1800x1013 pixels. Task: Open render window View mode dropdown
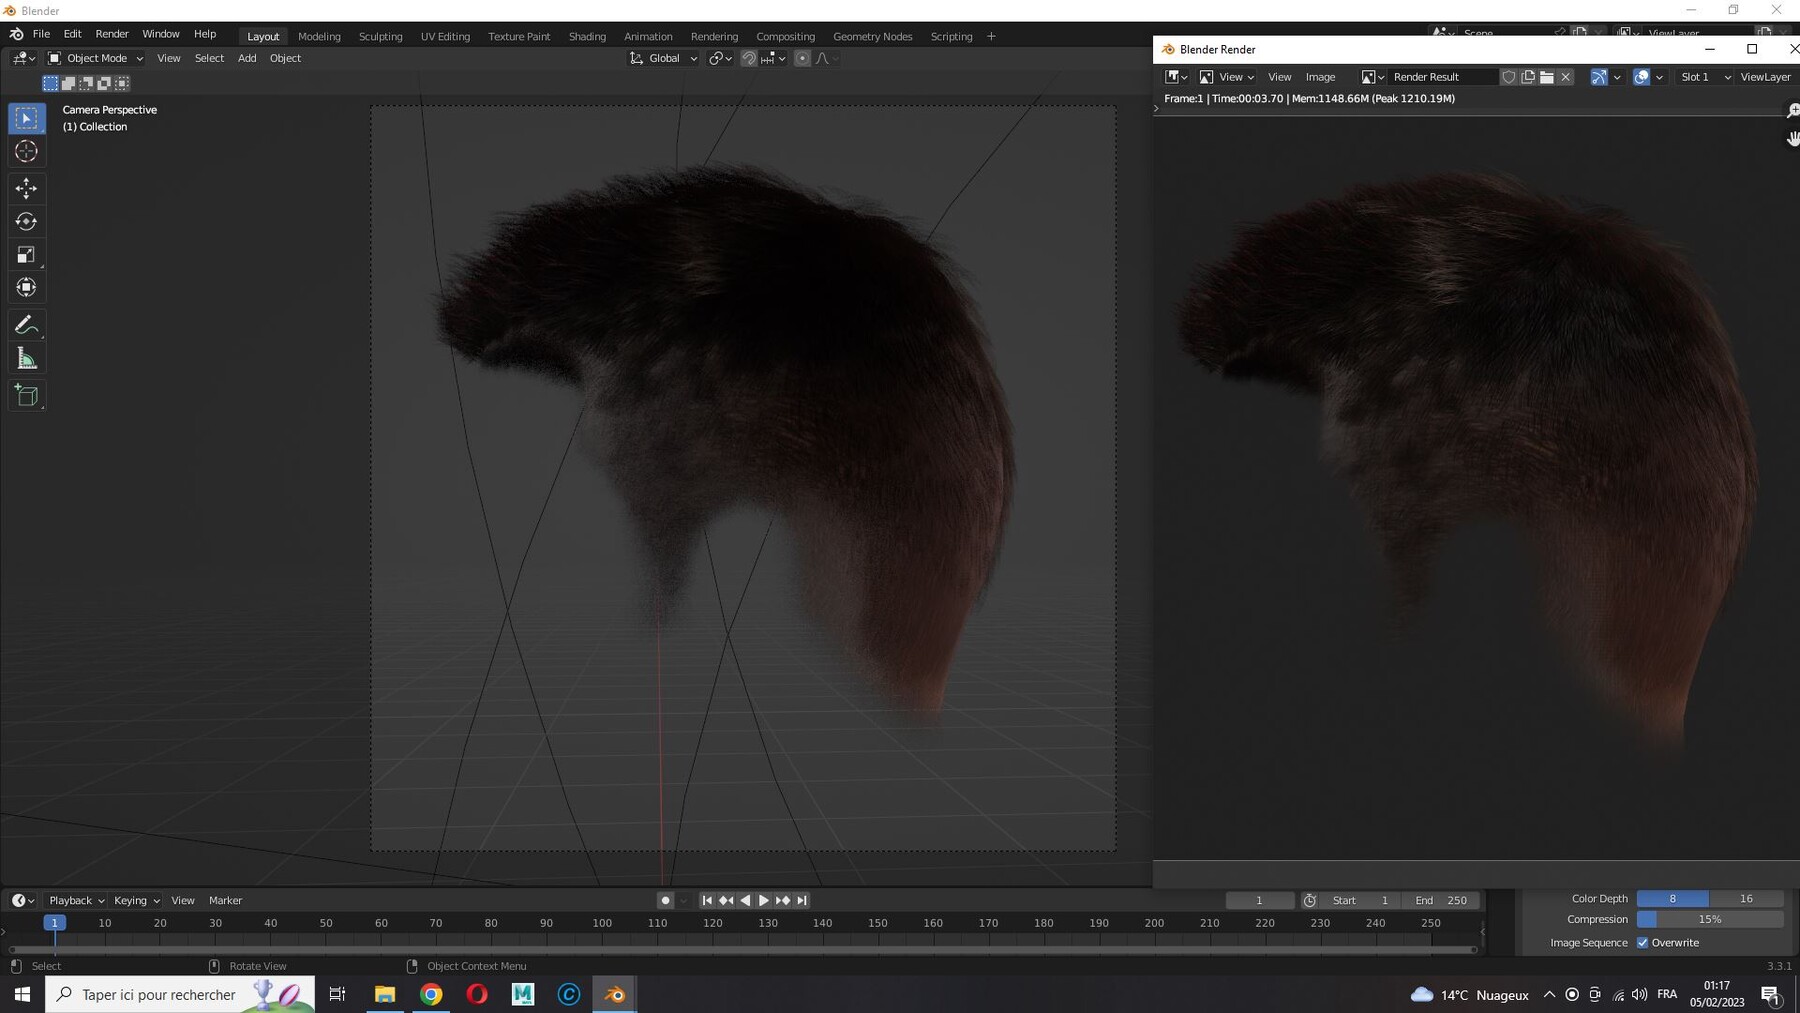1226,77
